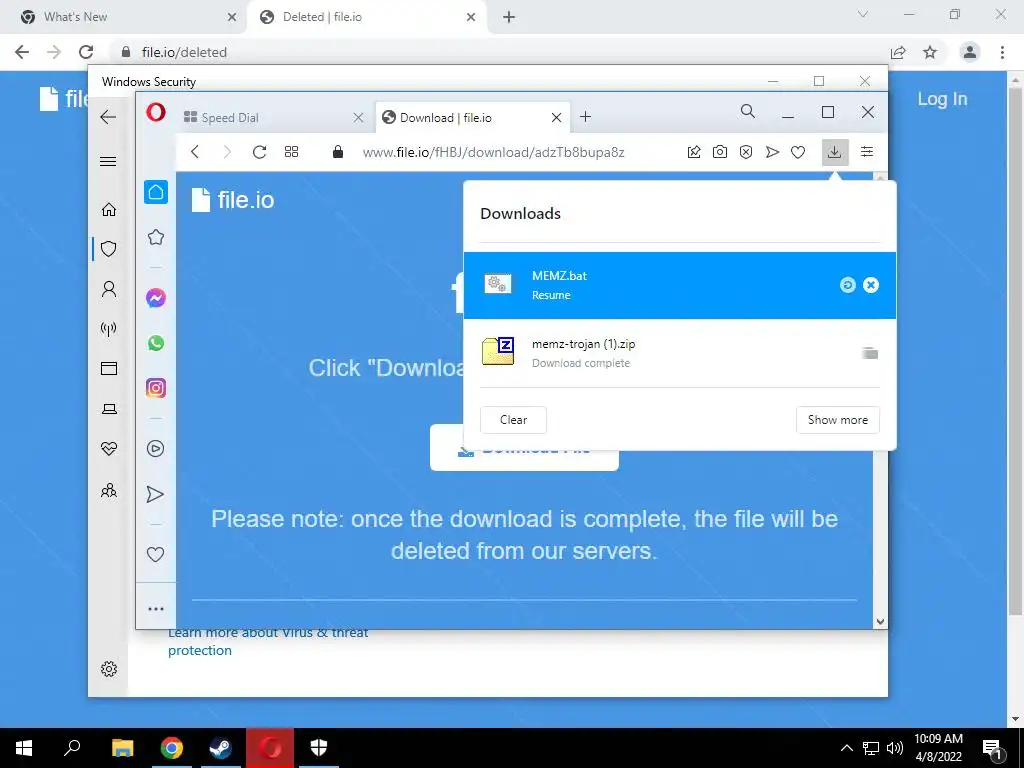
Task: Cancel the MEMZ.bat download
Action: pos(871,285)
